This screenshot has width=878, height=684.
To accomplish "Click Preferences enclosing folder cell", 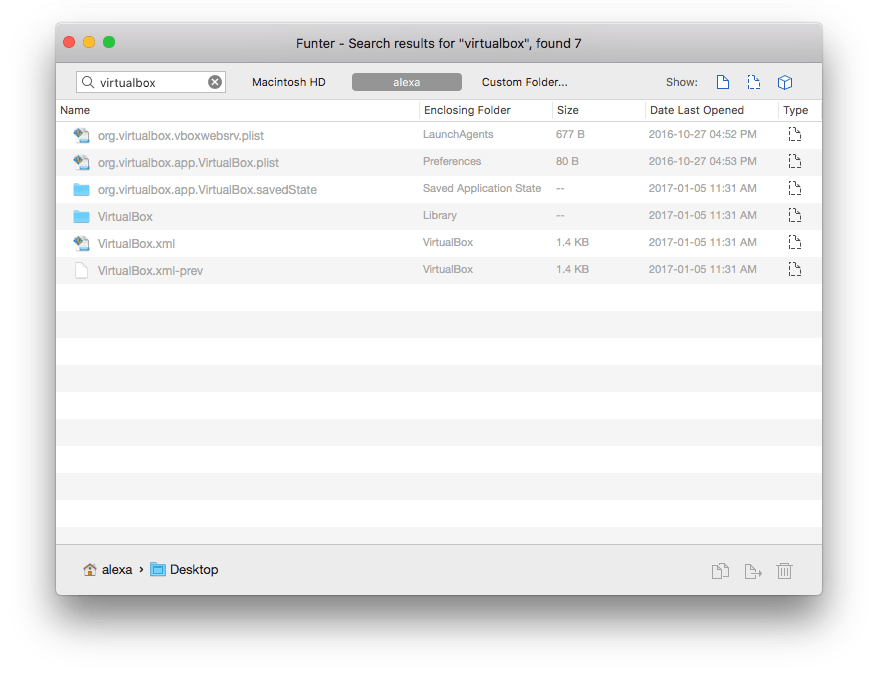I will pos(452,161).
